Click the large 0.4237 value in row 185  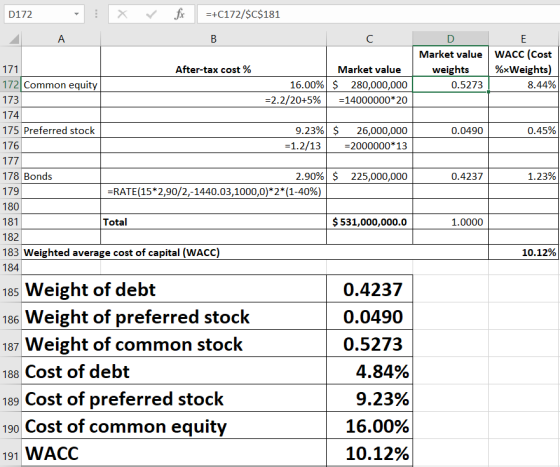(369, 289)
